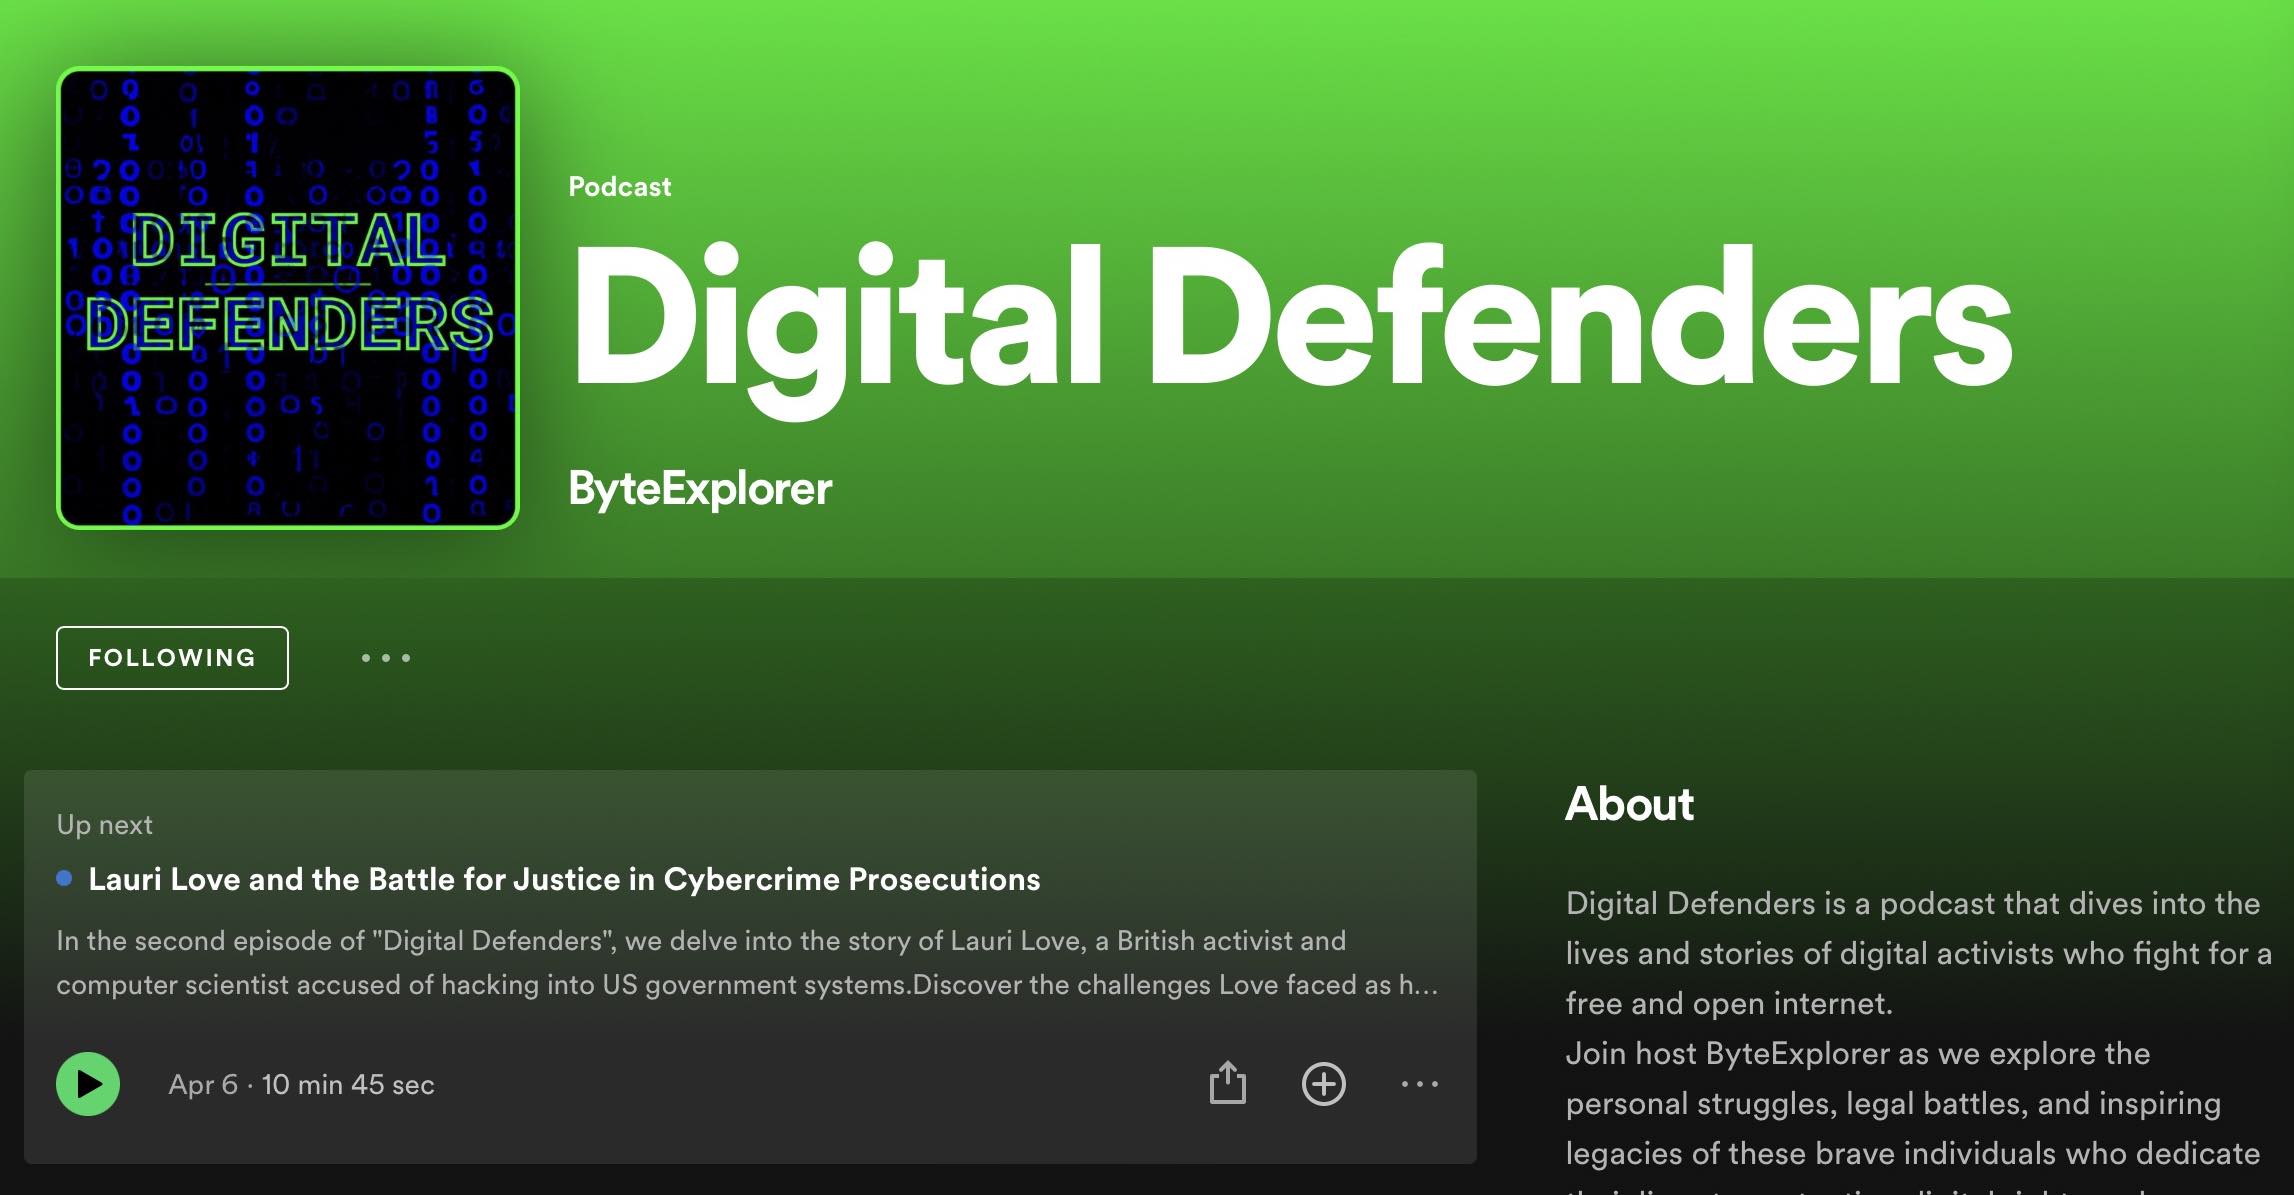Click the 10 min 45 sec duration

pyautogui.click(x=348, y=1085)
